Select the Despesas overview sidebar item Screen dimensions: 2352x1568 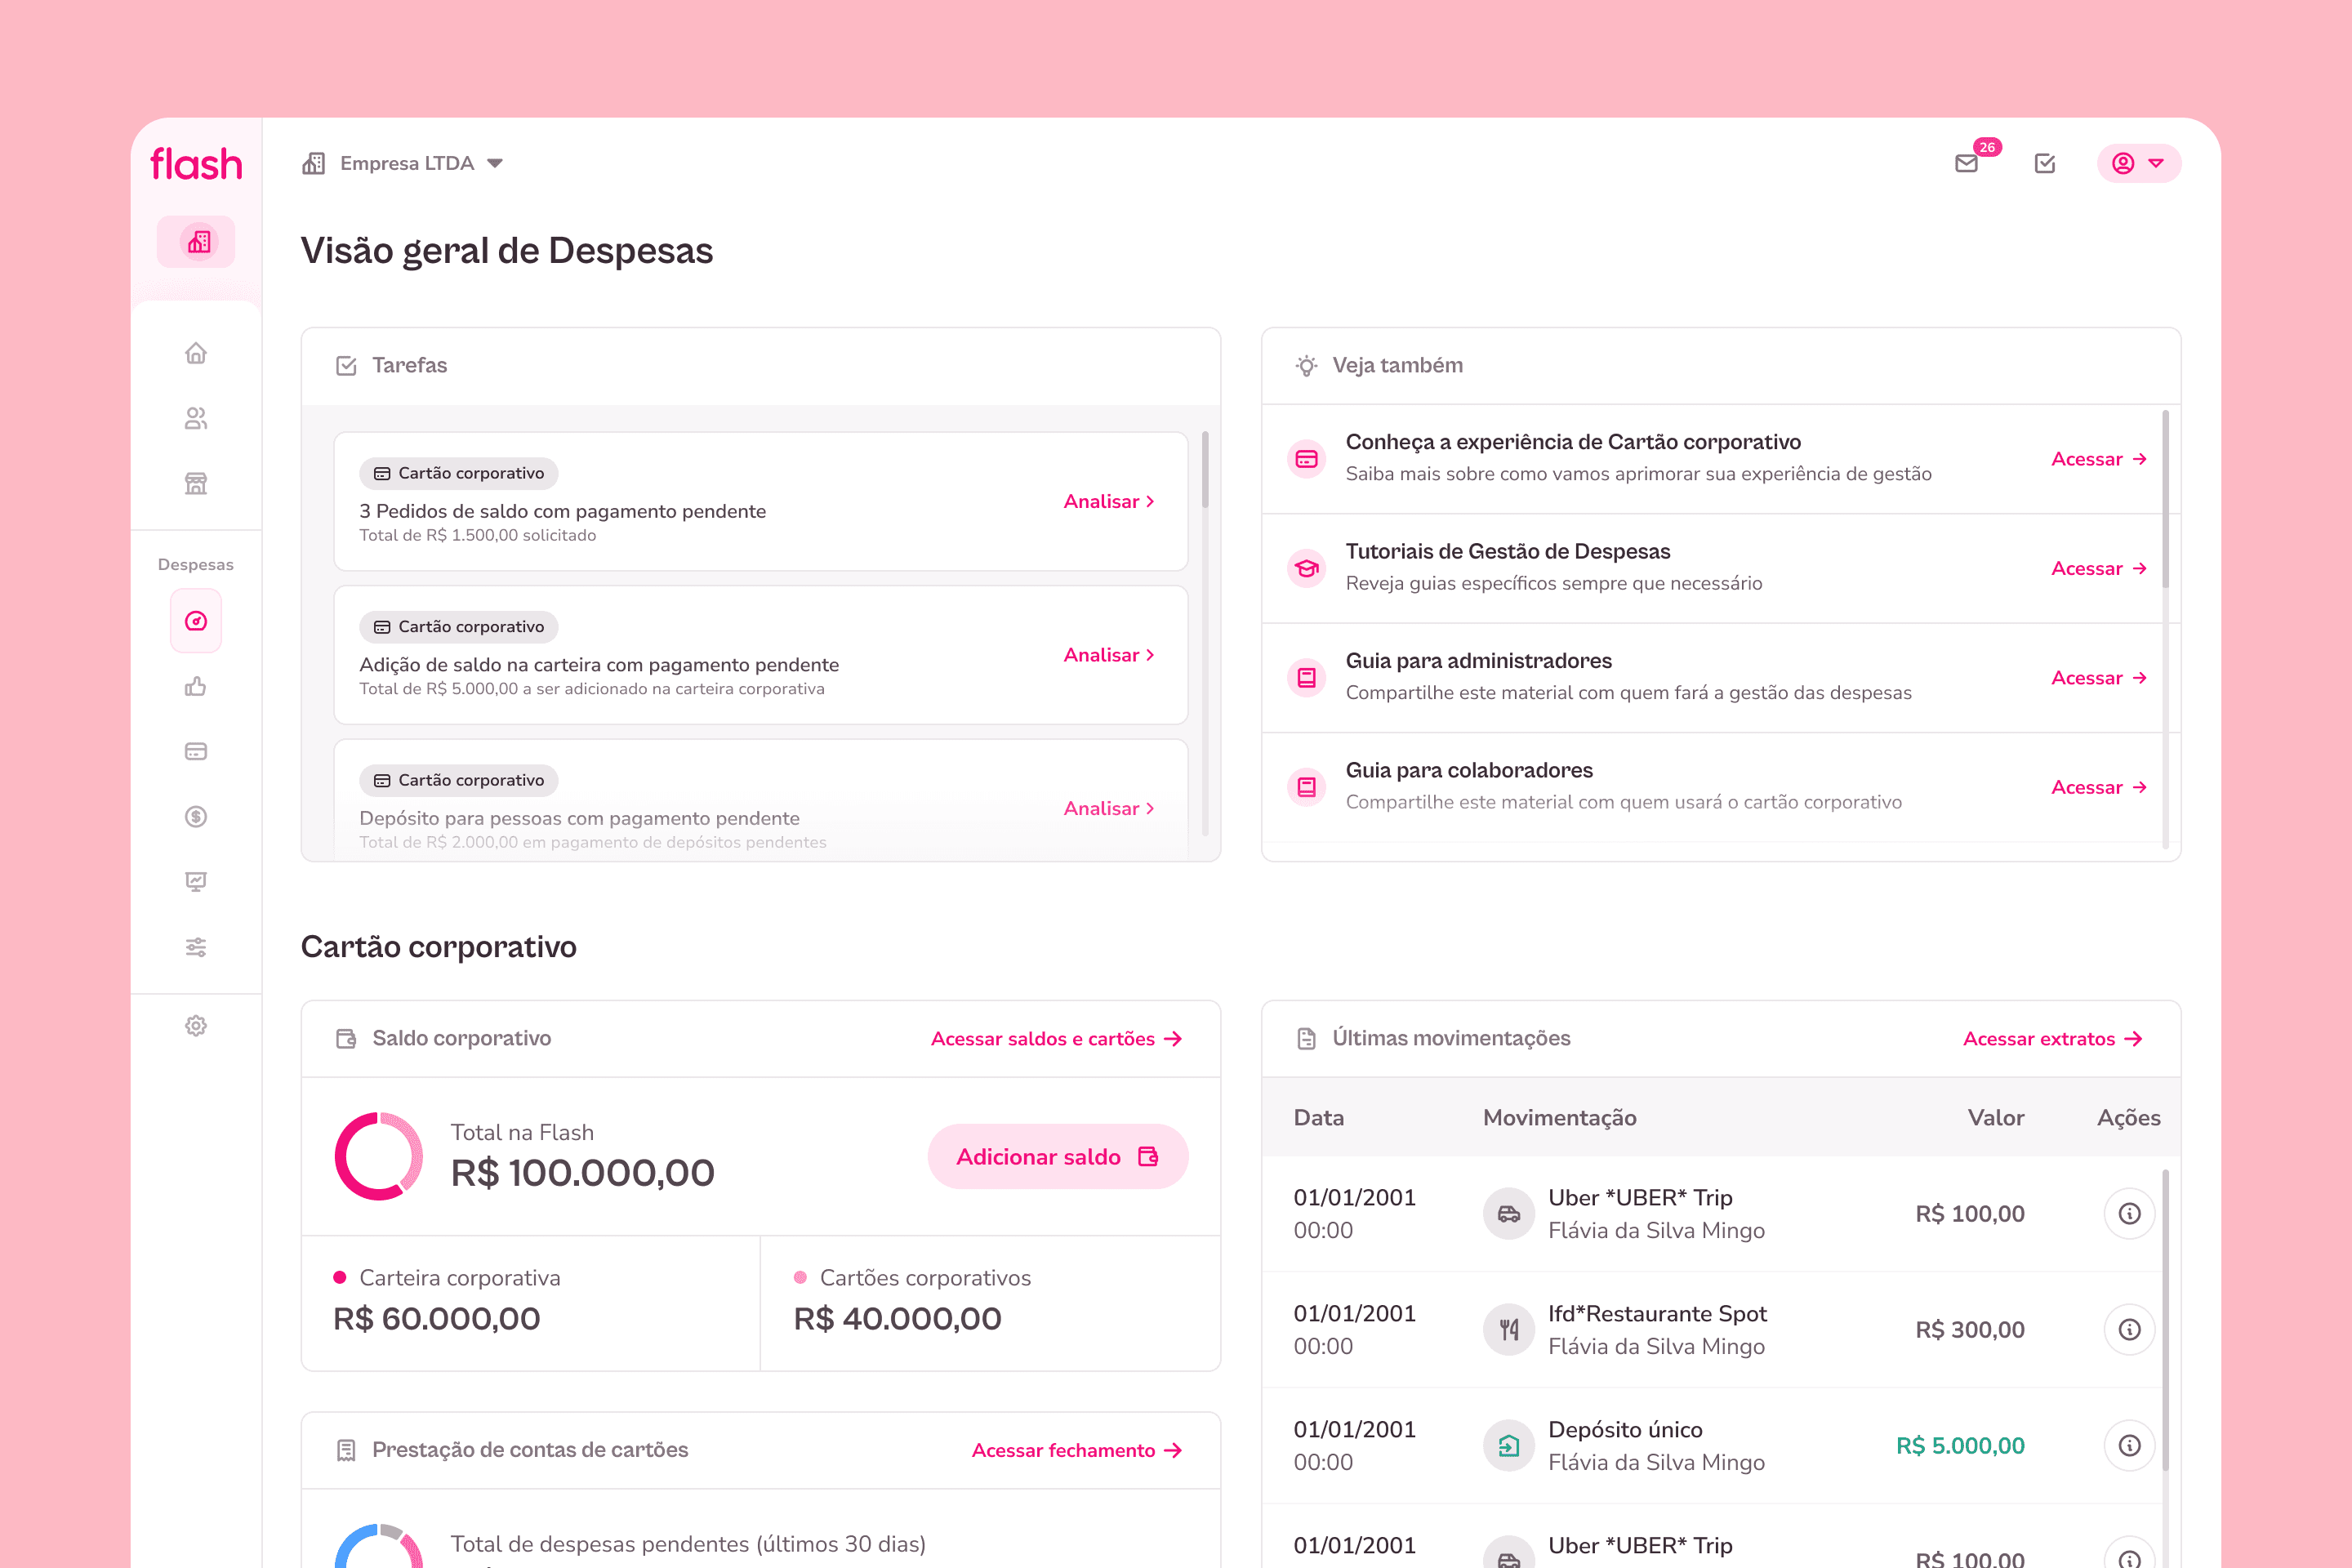tap(196, 621)
